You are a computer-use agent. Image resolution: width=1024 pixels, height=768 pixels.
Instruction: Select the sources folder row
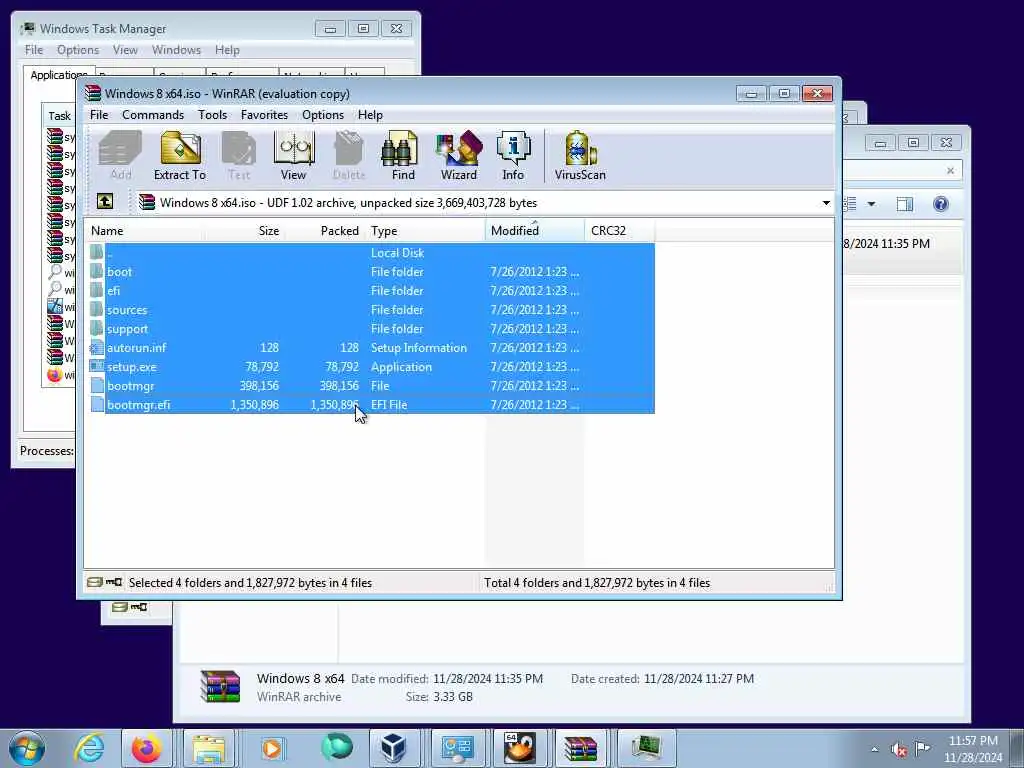371,310
